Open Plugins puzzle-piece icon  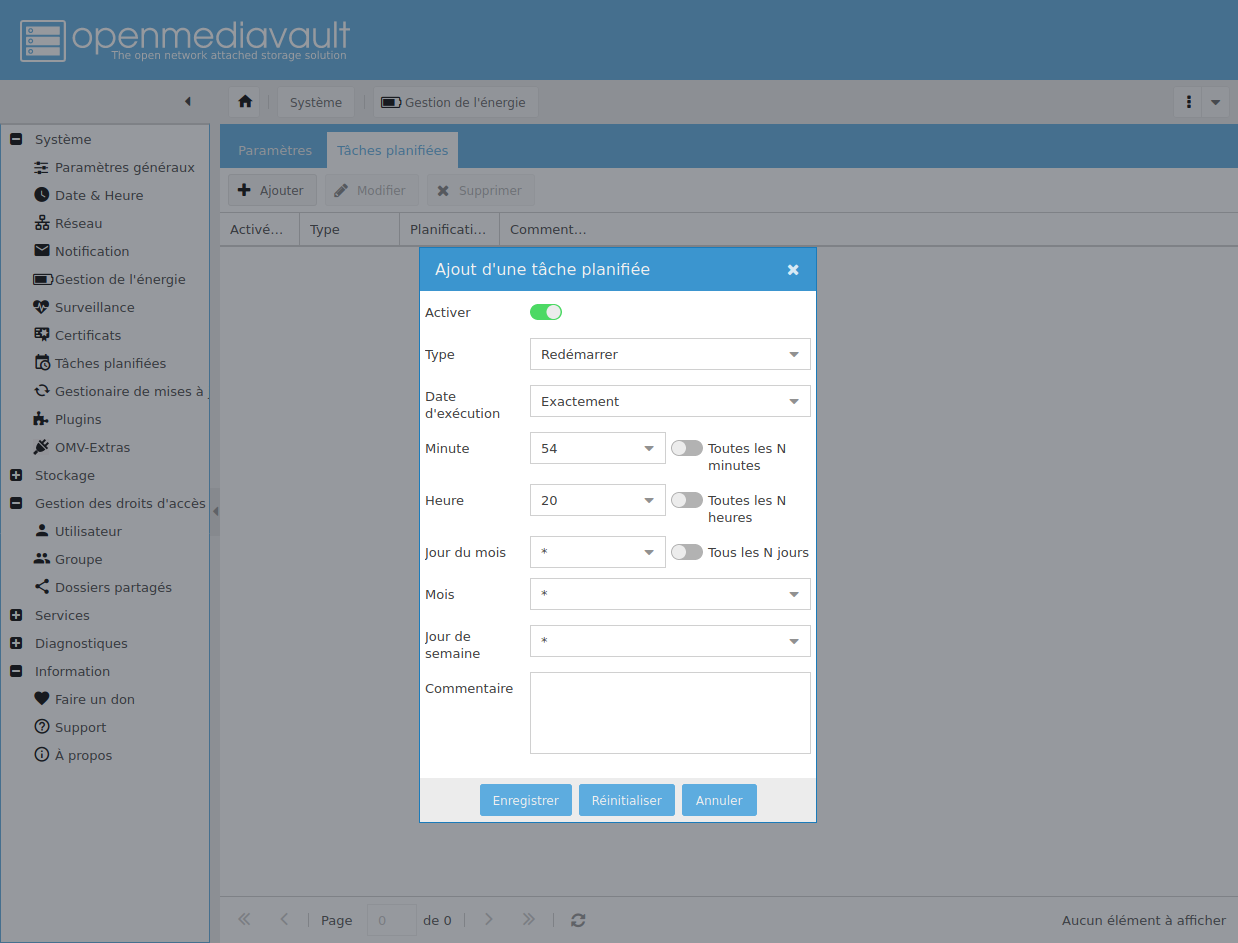pyautogui.click(x=42, y=419)
